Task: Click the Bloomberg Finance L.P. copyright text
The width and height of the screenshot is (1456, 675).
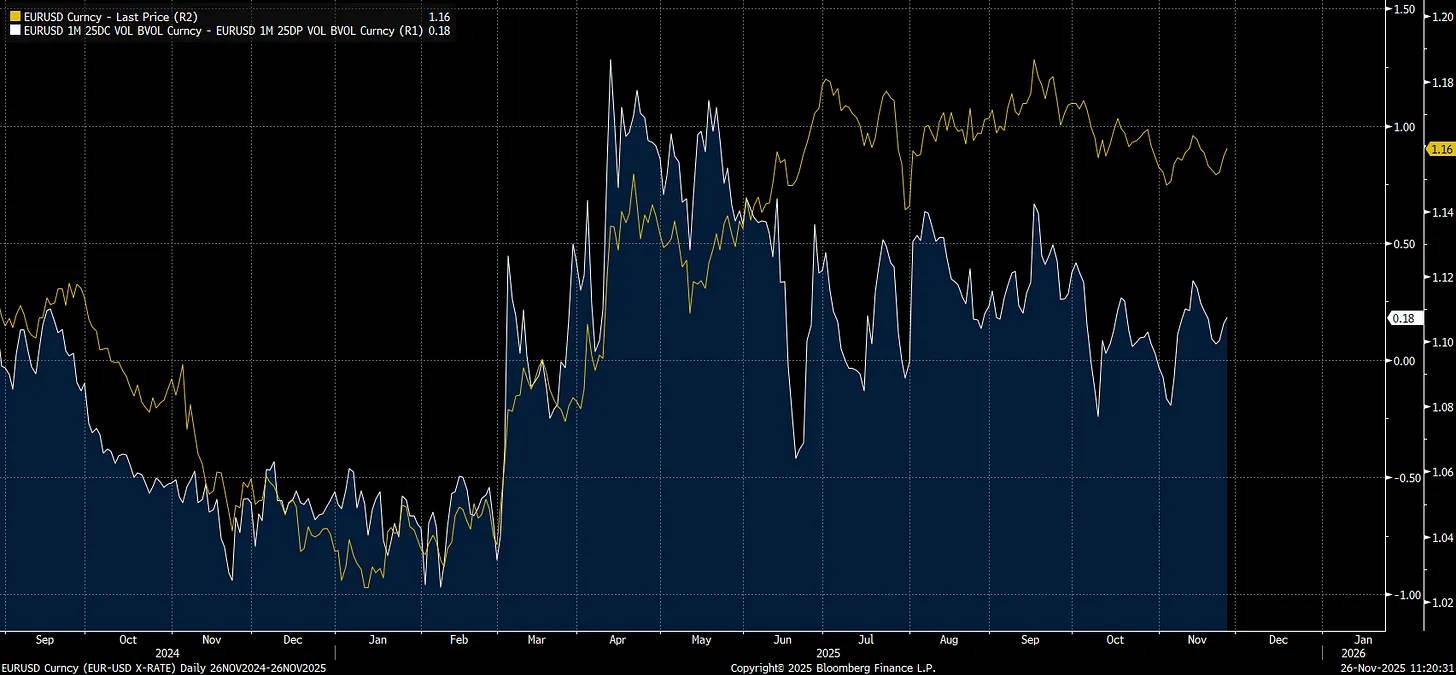Action: pyautogui.click(x=834, y=668)
